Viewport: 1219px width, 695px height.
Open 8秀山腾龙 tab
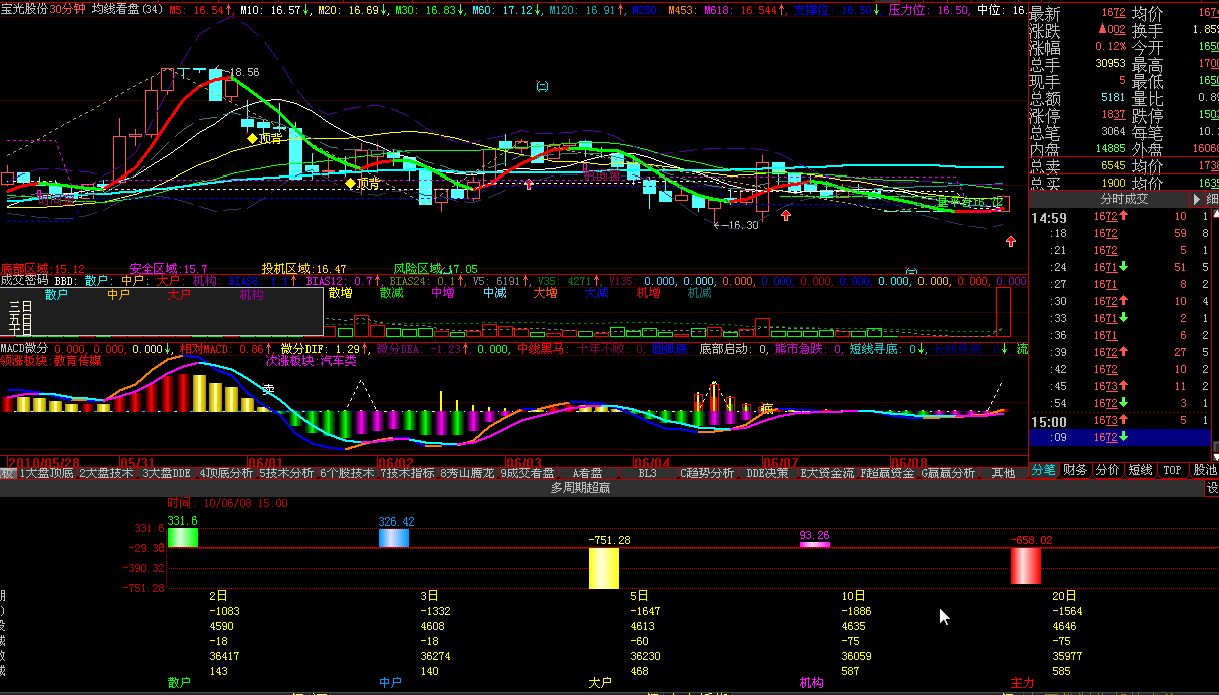click(x=467, y=473)
